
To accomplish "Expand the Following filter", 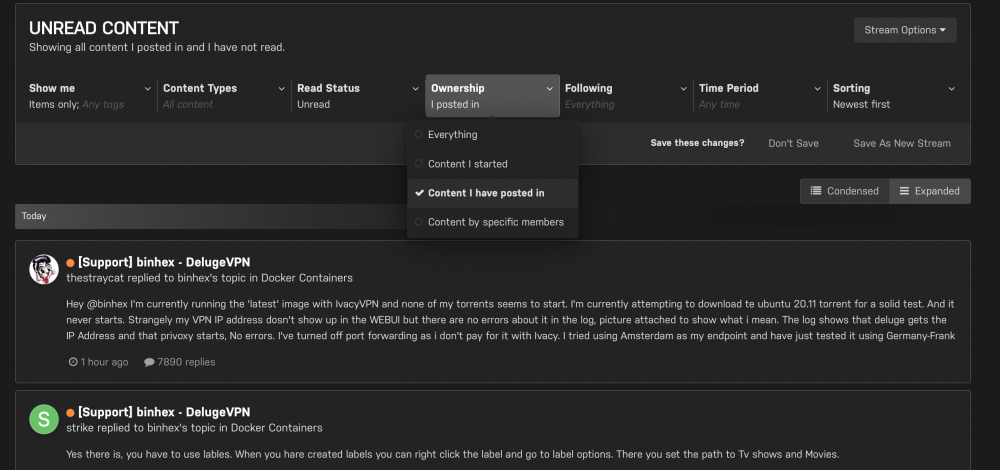I will click(626, 96).
